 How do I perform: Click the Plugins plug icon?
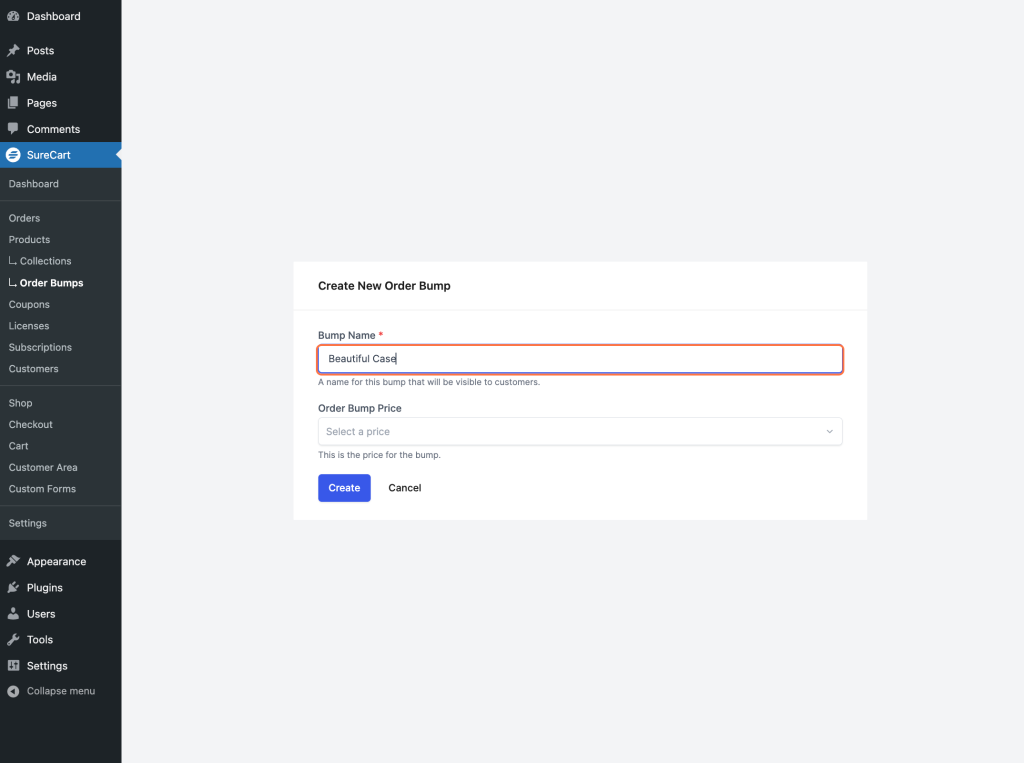[x=13, y=588]
